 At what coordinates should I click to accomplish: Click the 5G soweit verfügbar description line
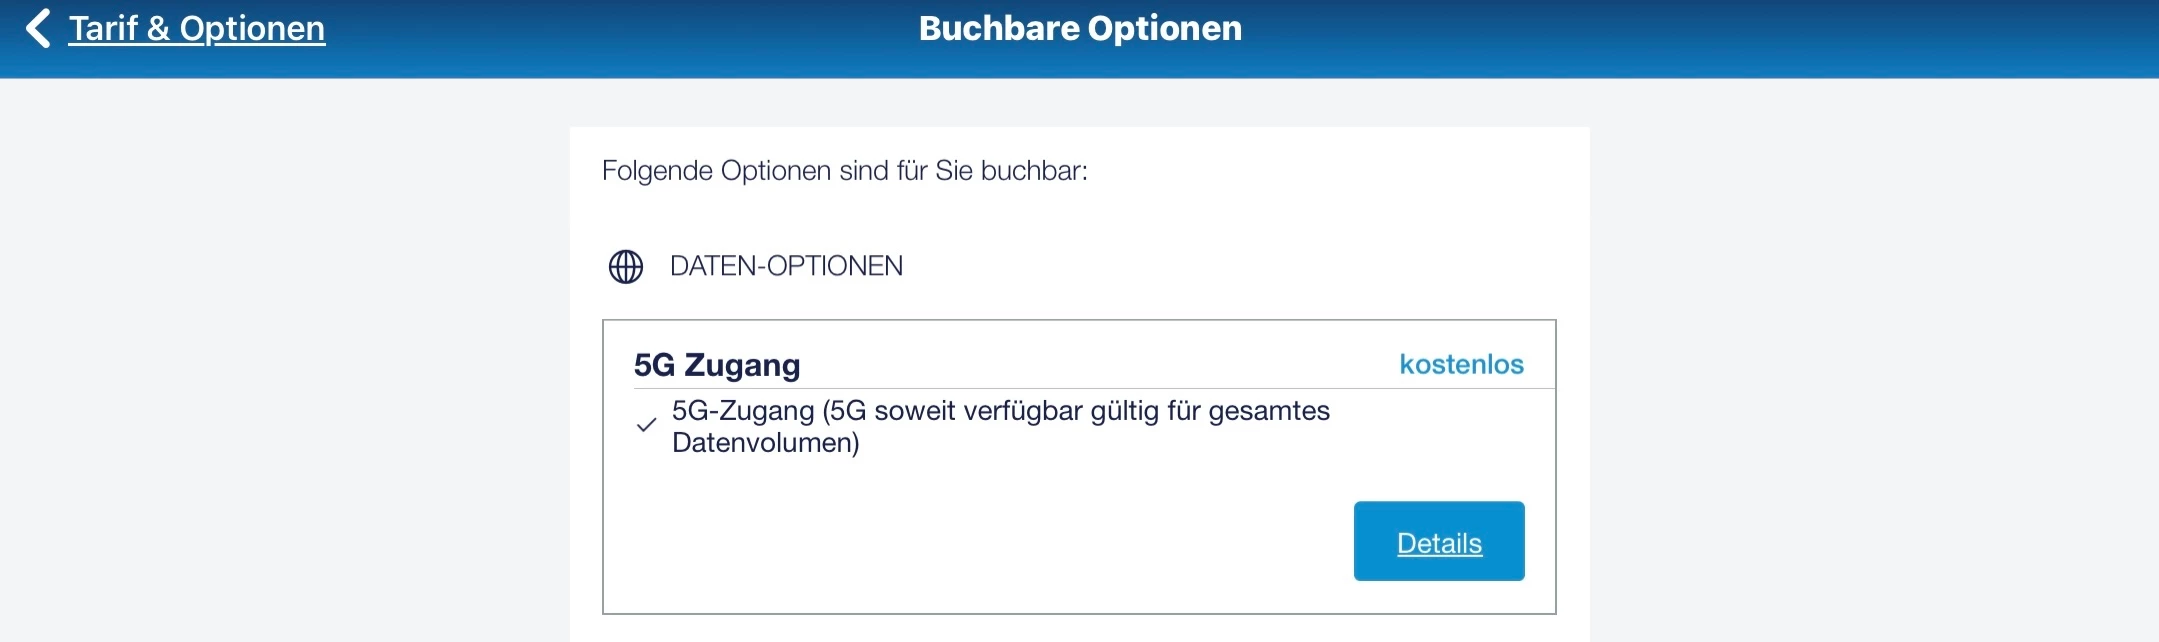click(1000, 411)
